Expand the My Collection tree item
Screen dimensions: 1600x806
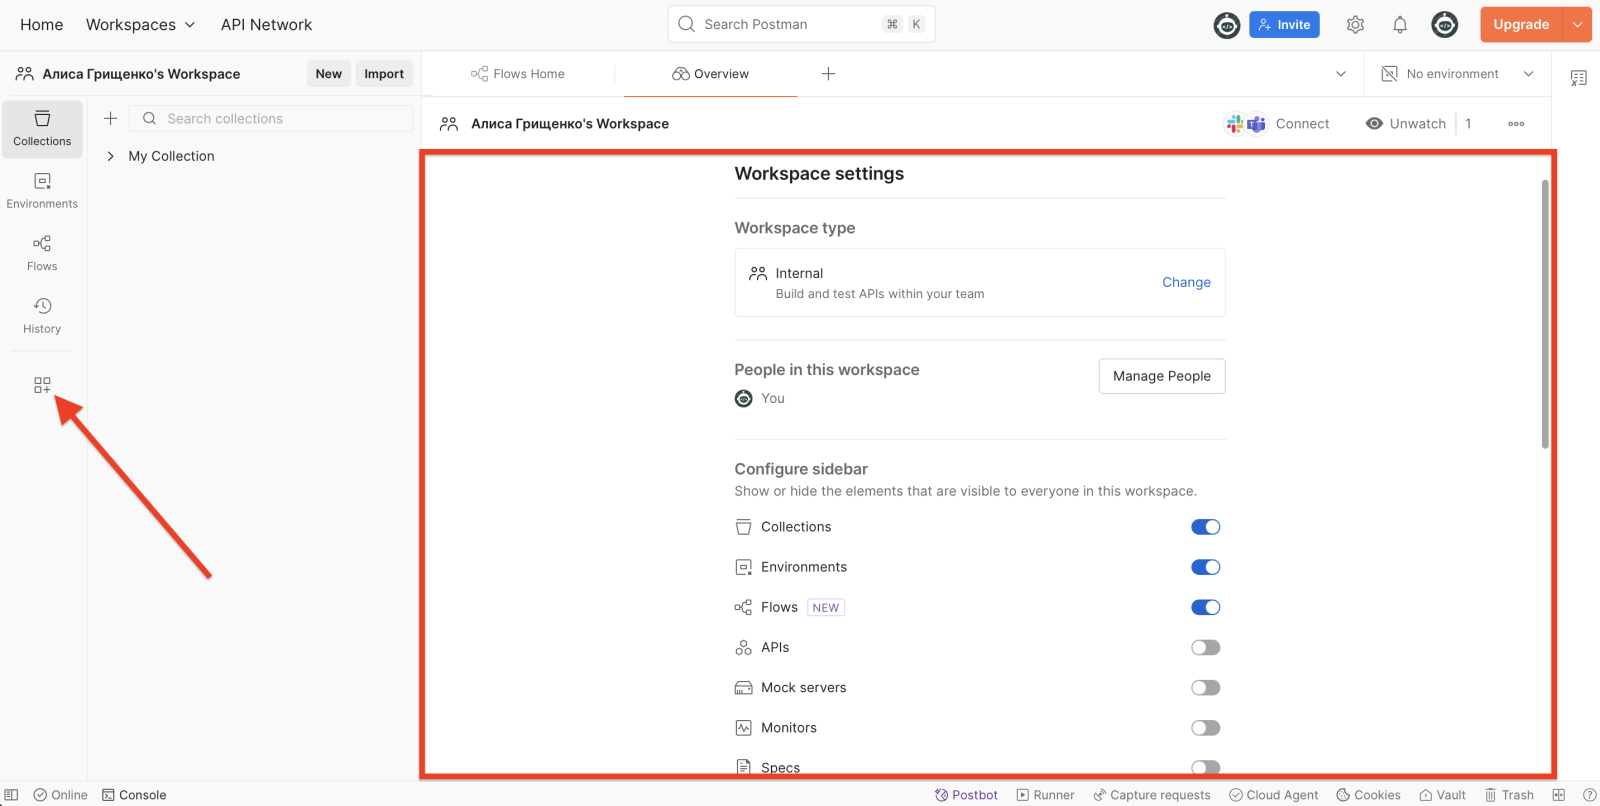110,156
